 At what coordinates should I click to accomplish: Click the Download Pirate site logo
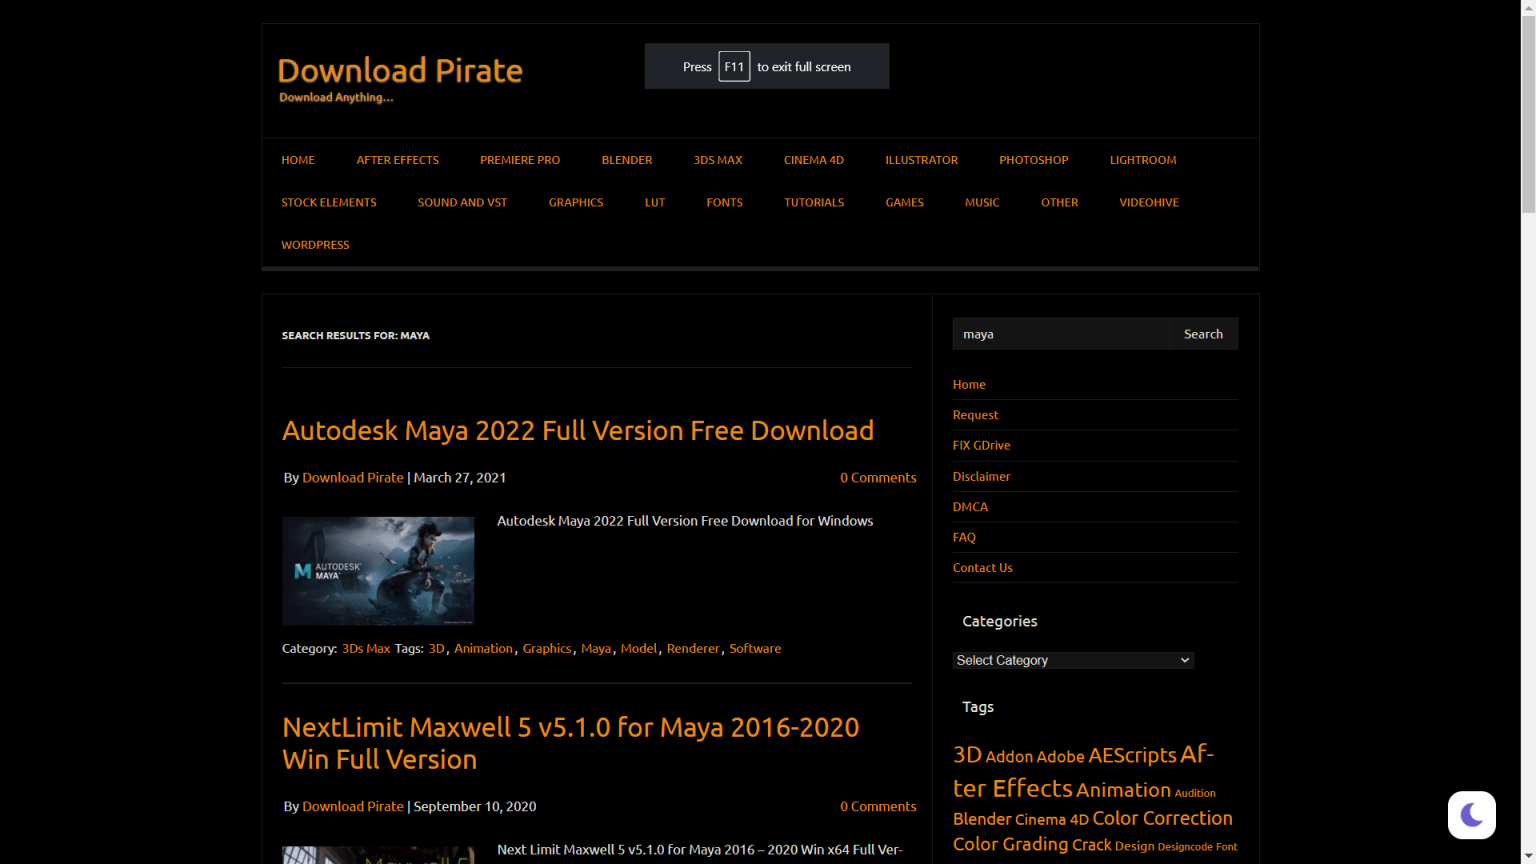coord(400,70)
